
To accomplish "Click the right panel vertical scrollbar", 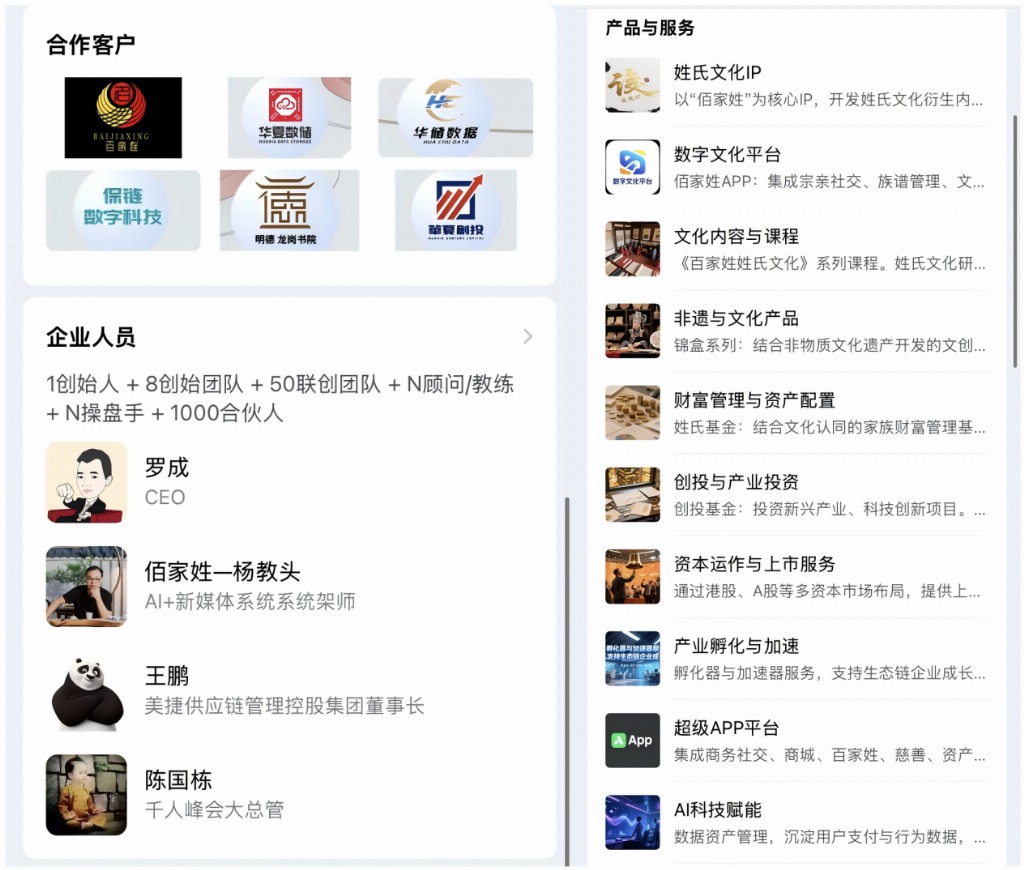I will point(1015,240).
